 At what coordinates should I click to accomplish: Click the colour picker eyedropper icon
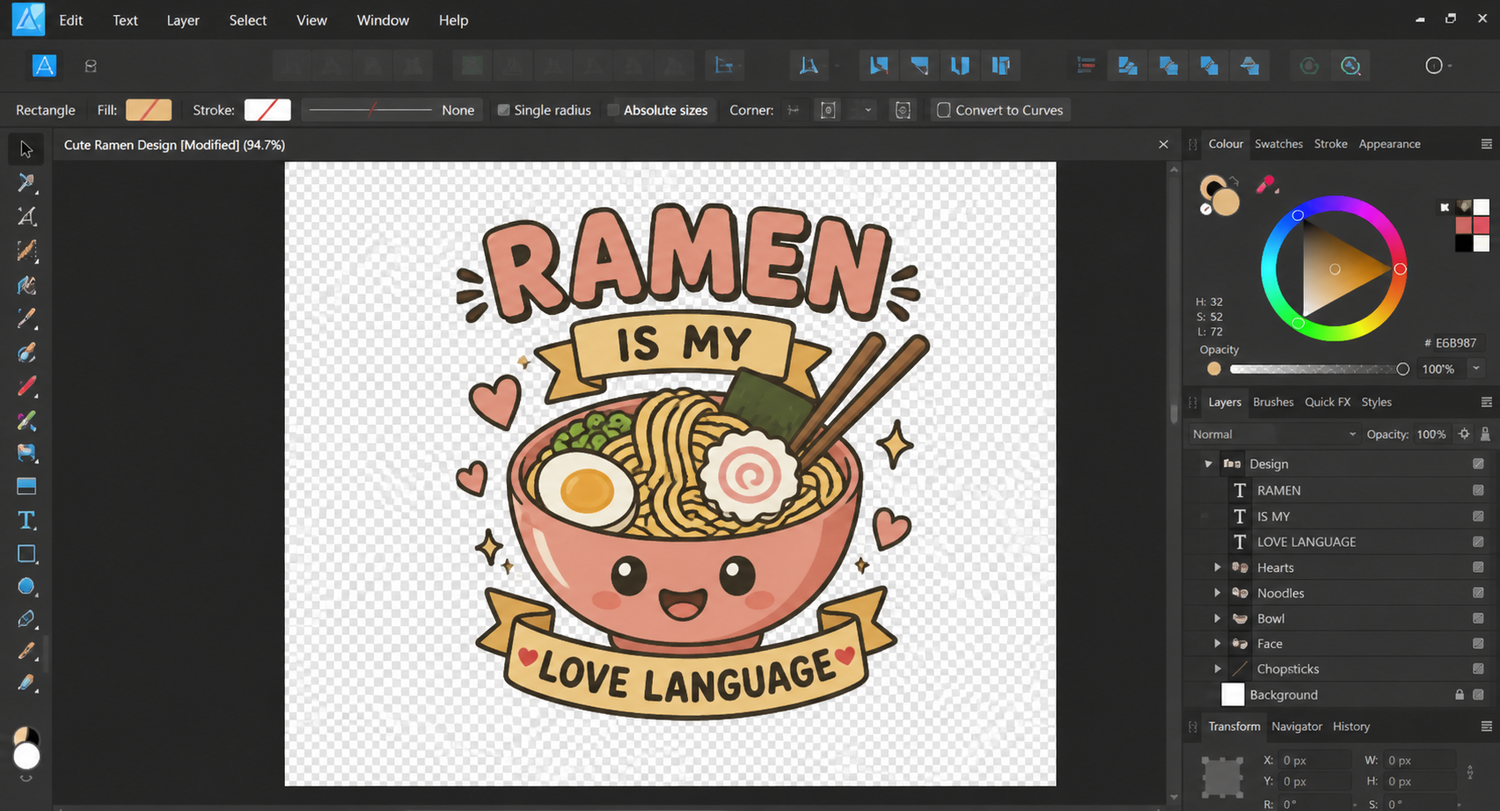coord(1266,184)
